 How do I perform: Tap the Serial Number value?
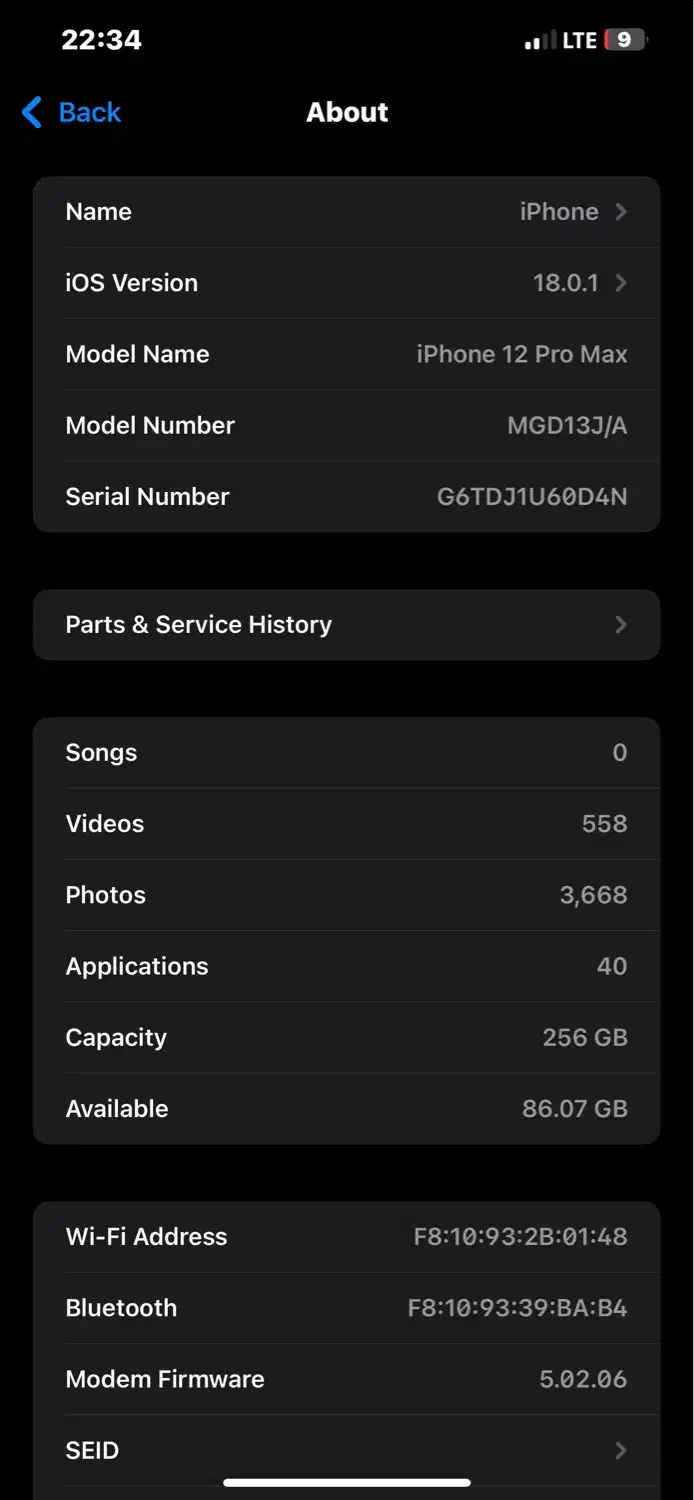pyautogui.click(x=532, y=497)
